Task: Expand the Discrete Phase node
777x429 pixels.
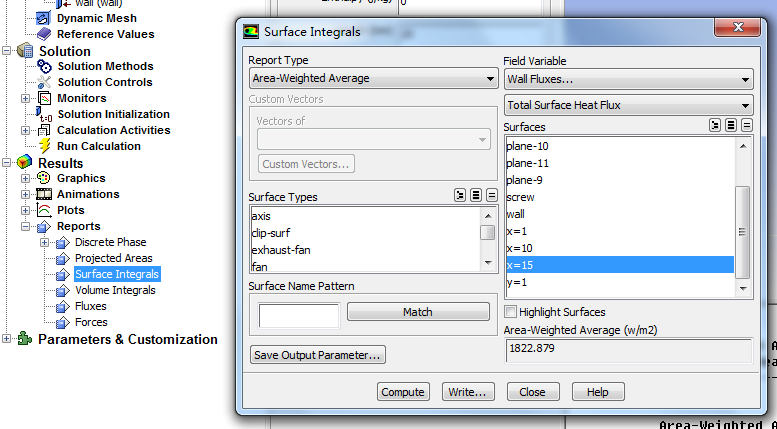Action: pos(44,242)
